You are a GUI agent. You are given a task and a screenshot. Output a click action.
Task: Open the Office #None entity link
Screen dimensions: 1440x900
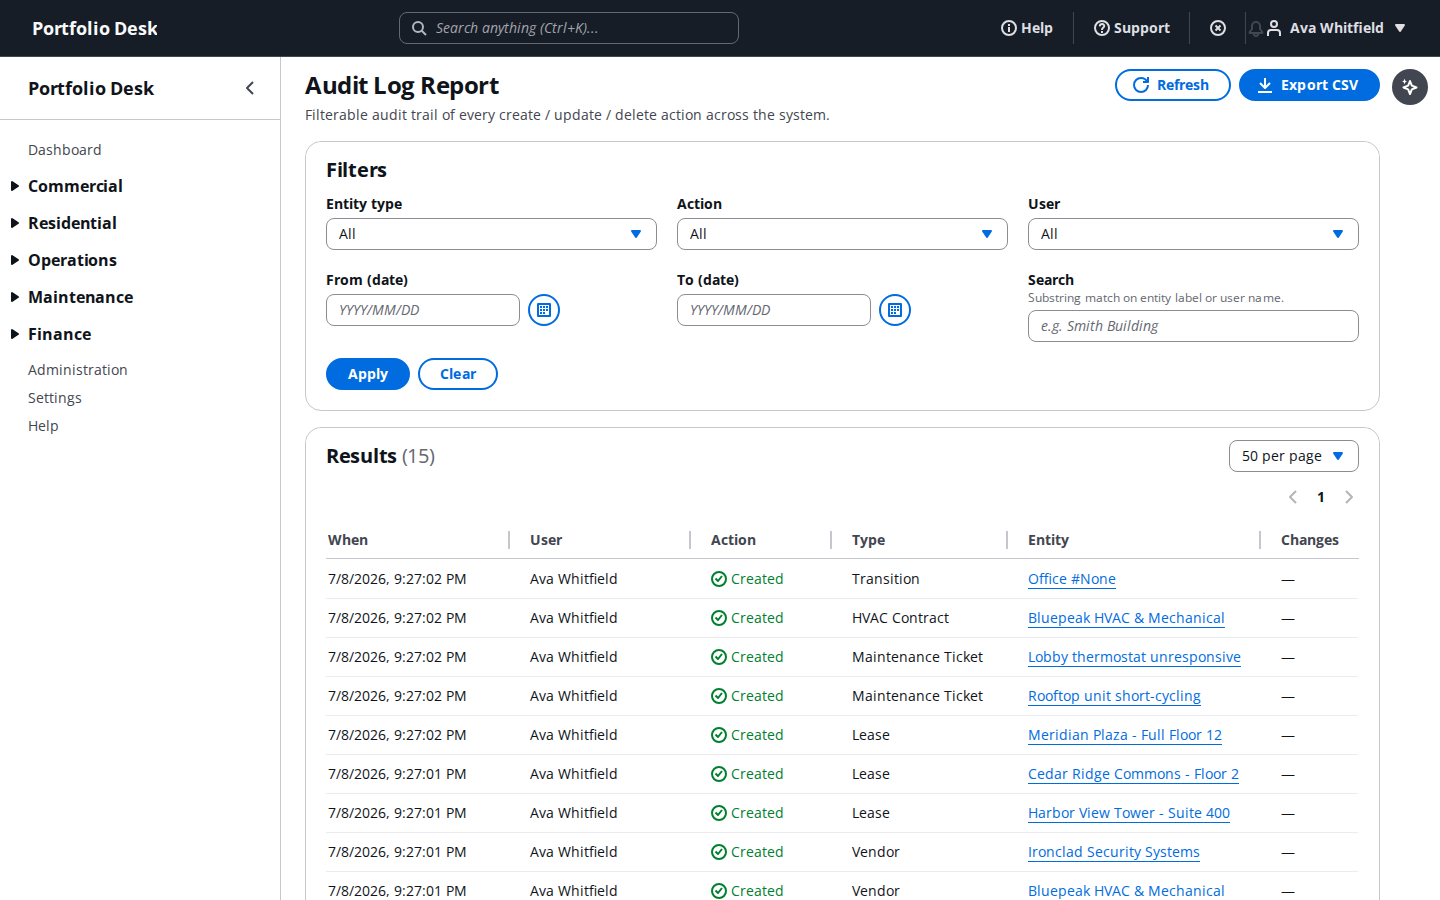[x=1071, y=579]
